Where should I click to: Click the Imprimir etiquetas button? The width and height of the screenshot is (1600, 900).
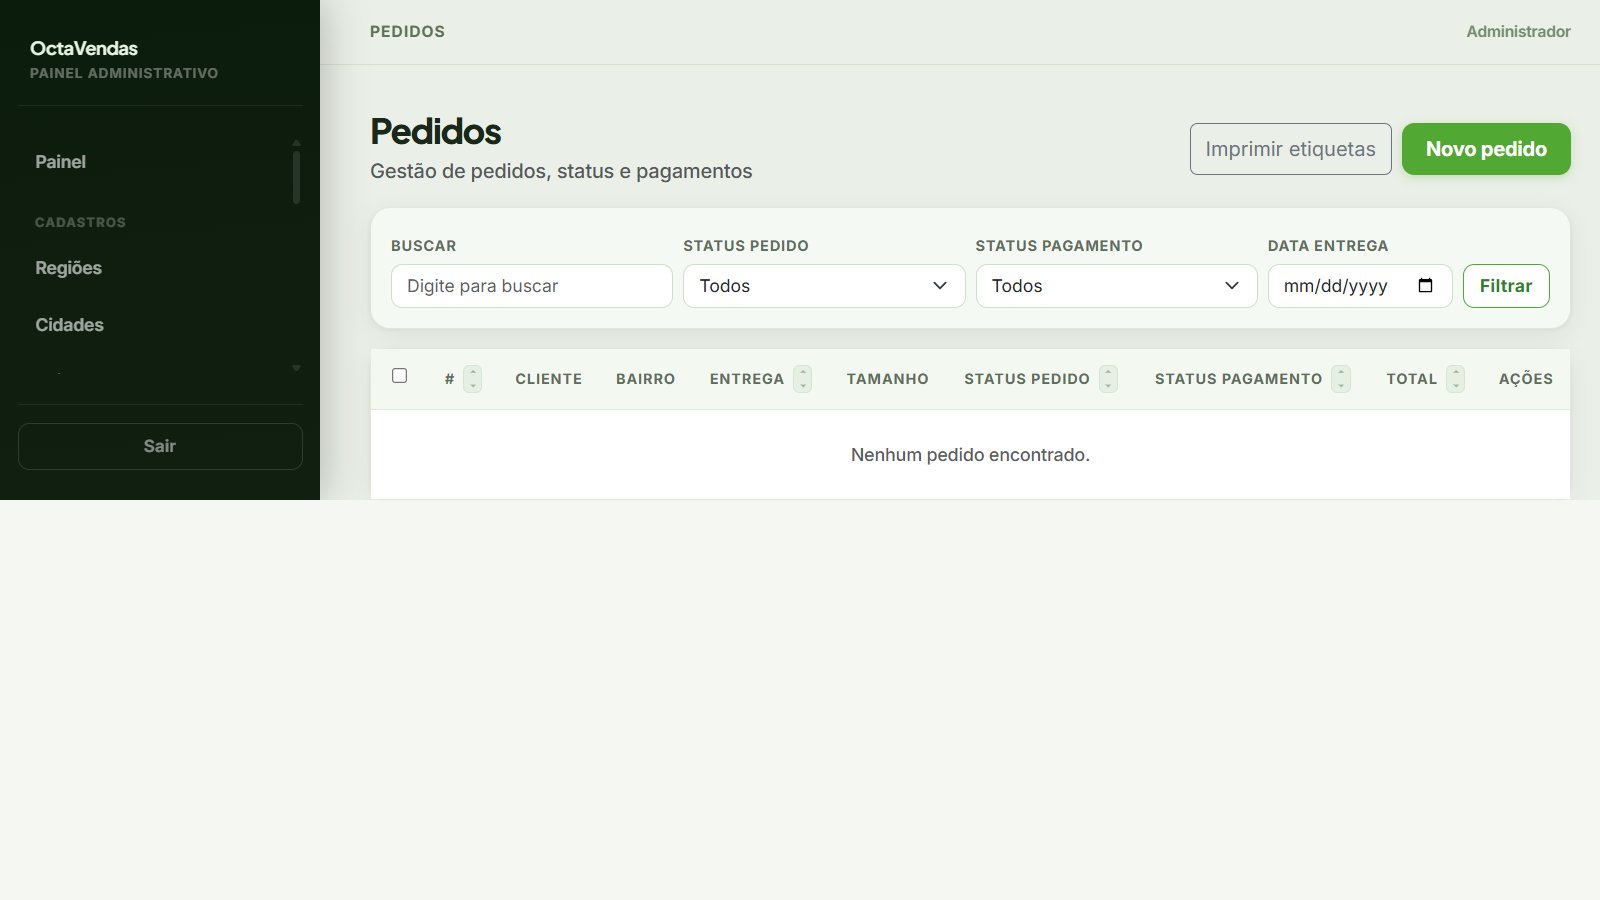click(1290, 148)
